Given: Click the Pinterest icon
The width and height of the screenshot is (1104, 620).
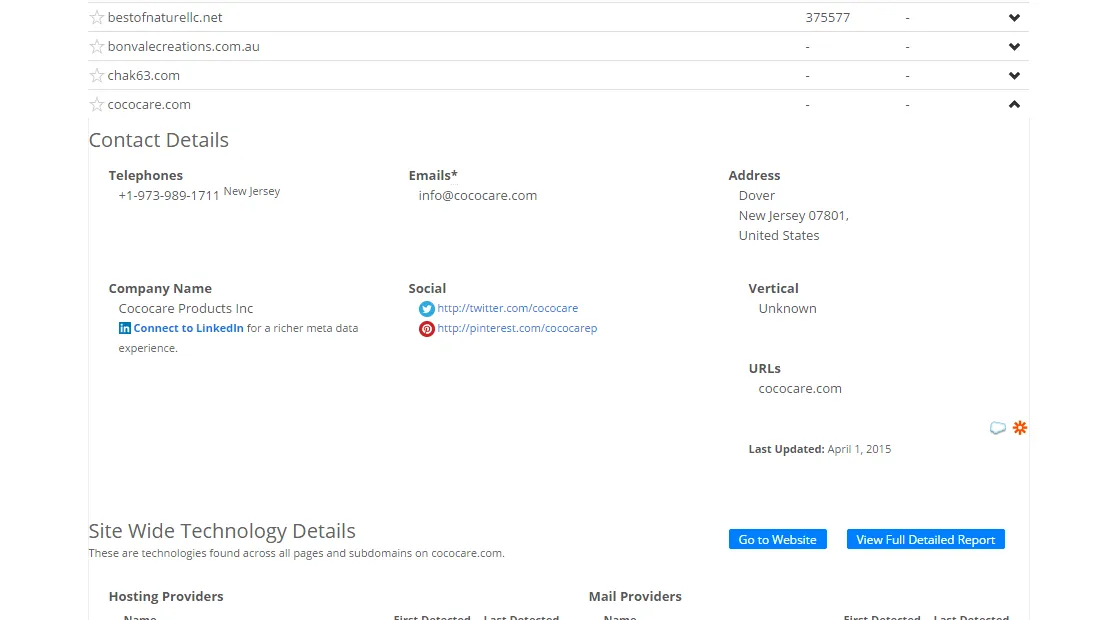Looking at the screenshot, I should pos(427,329).
